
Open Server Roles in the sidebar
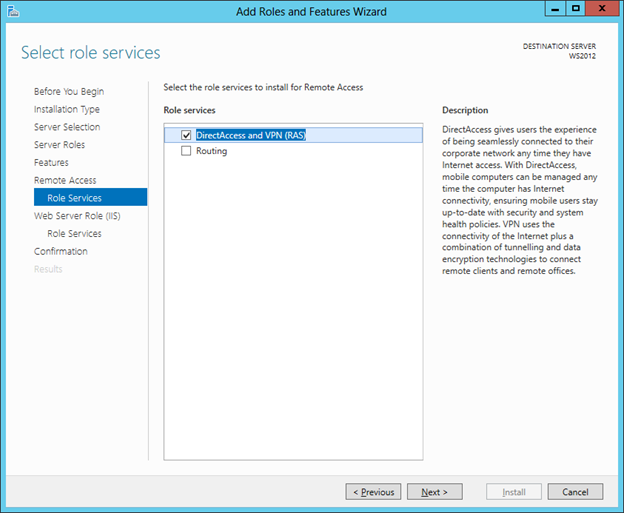tap(59, 145)
